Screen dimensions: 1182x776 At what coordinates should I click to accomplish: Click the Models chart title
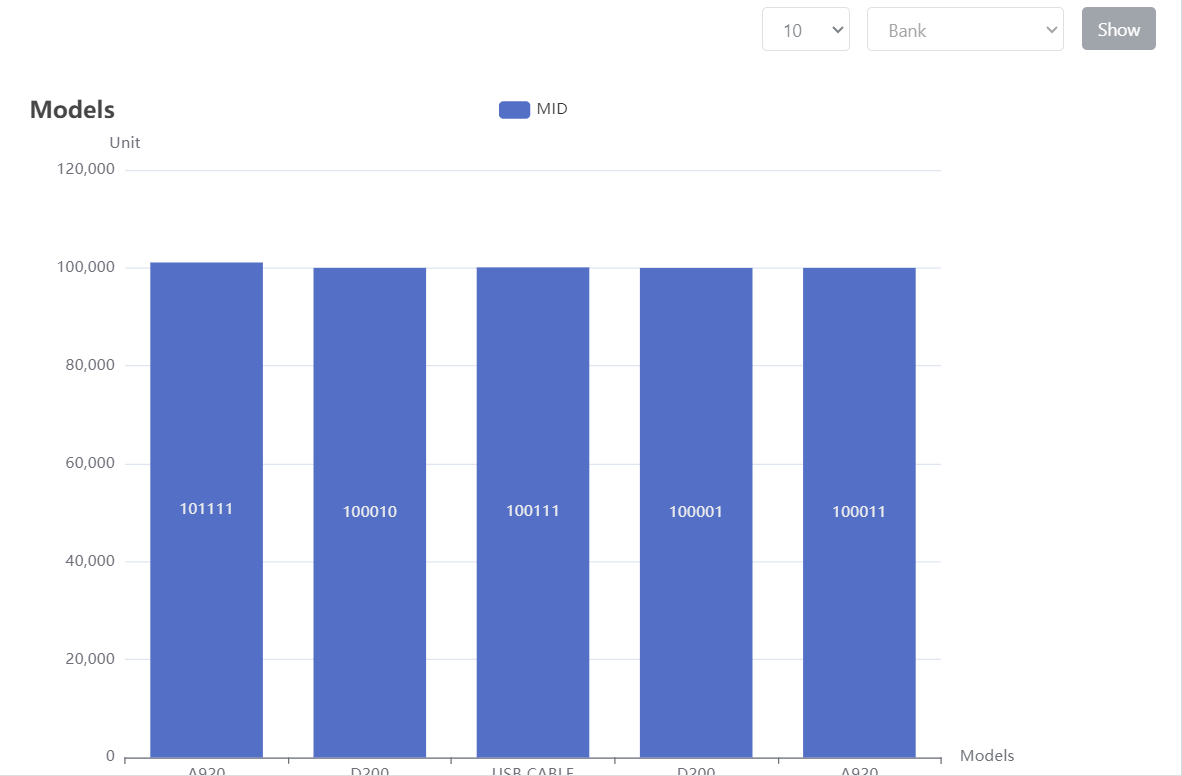[x=72, y=110]
